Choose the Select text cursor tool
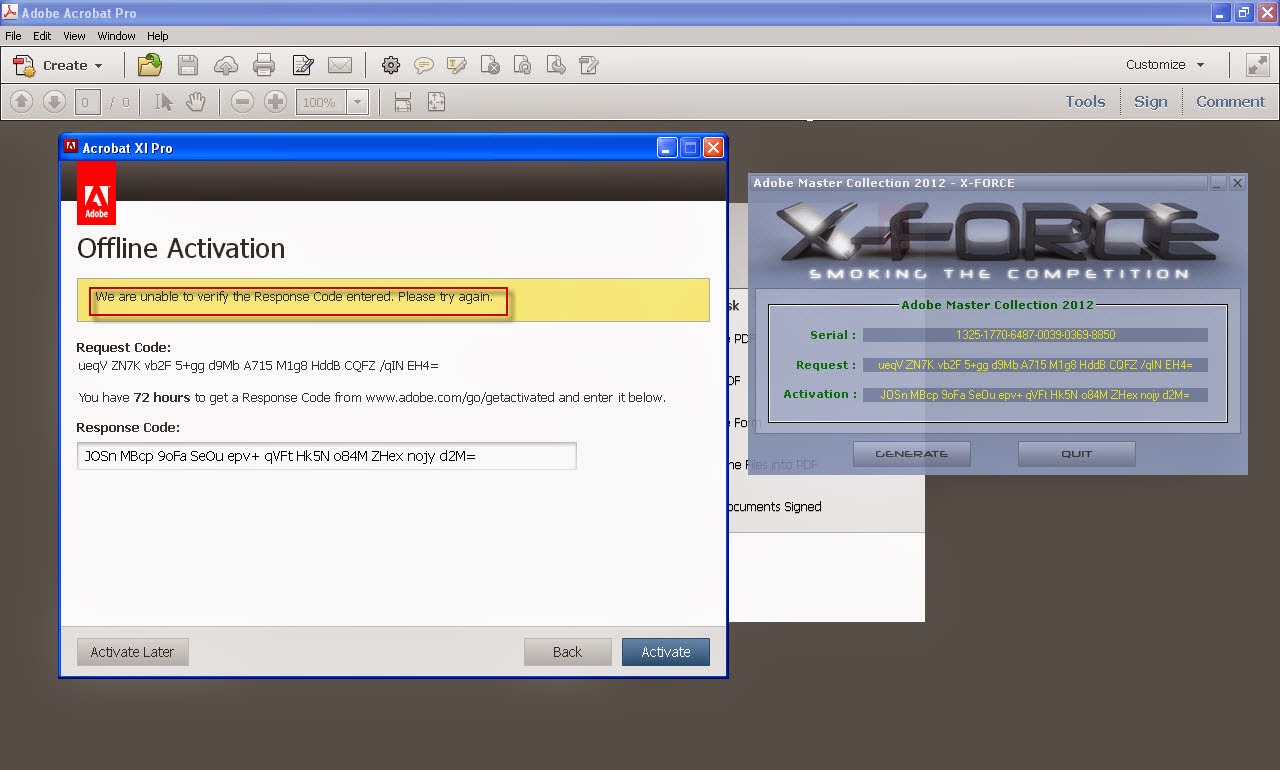The width and height of the screenshot is (1280, 770). pos(165,101)
